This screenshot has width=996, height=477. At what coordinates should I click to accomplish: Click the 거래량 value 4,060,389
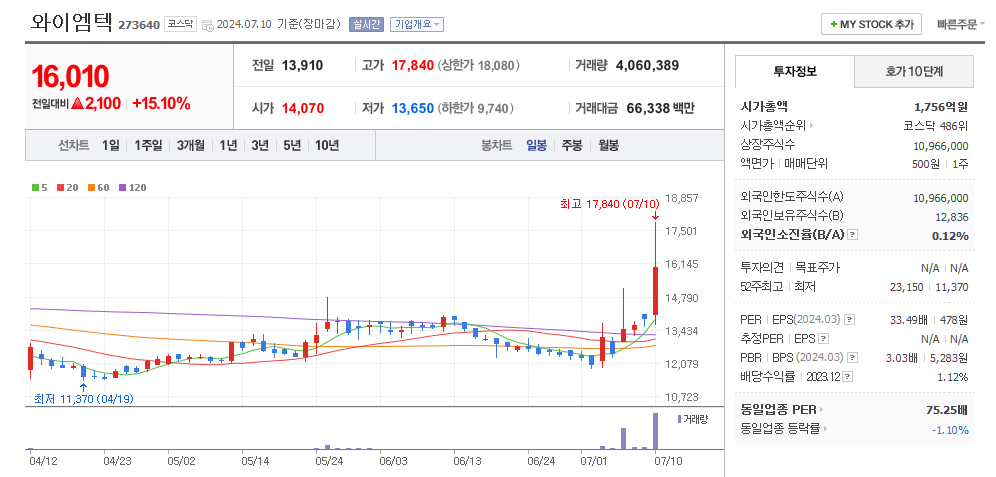(x=647, y=65)
